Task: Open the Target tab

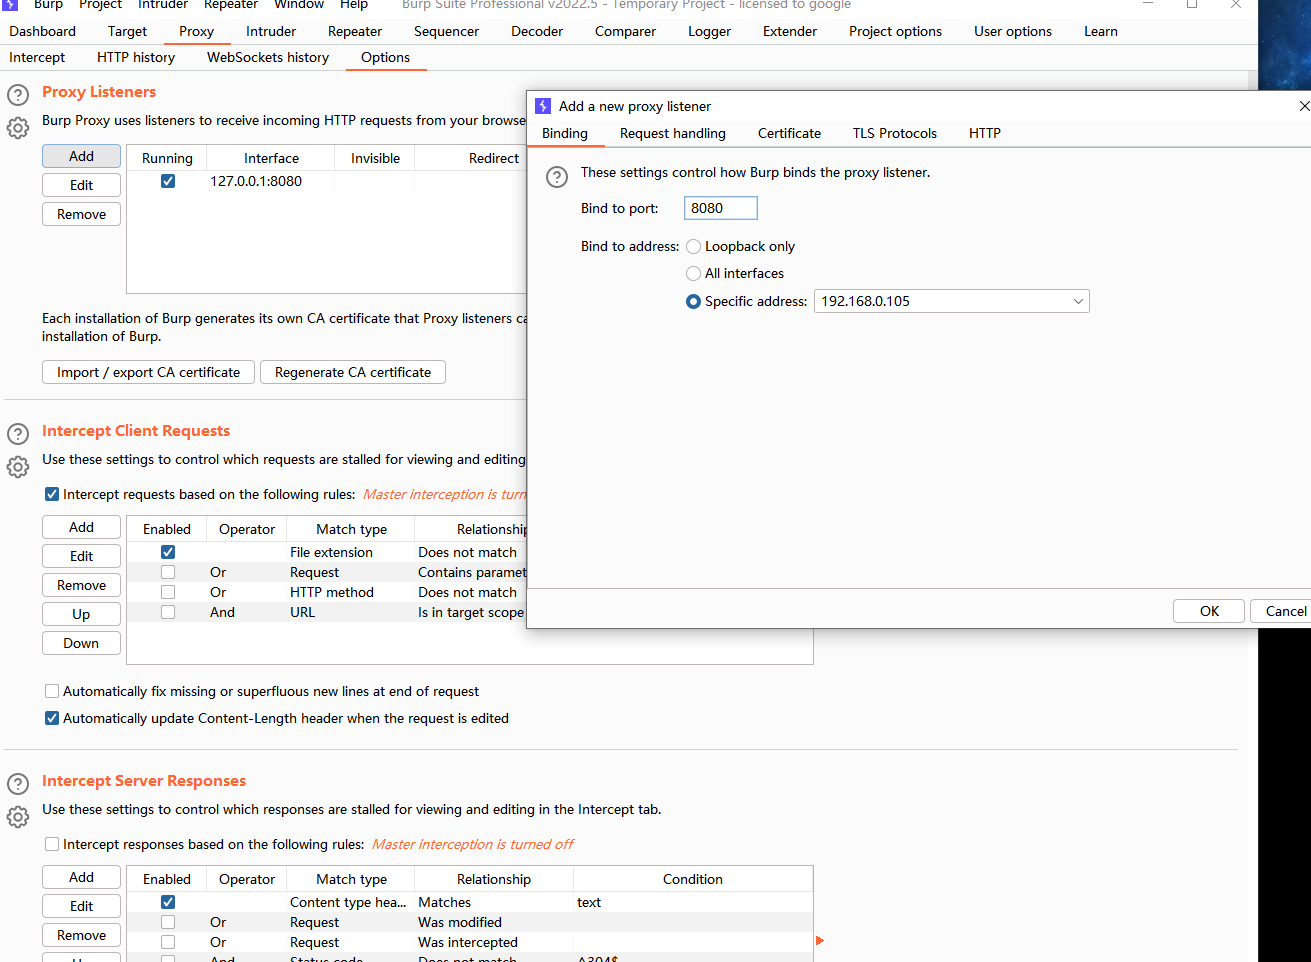Action: (128, 31)
